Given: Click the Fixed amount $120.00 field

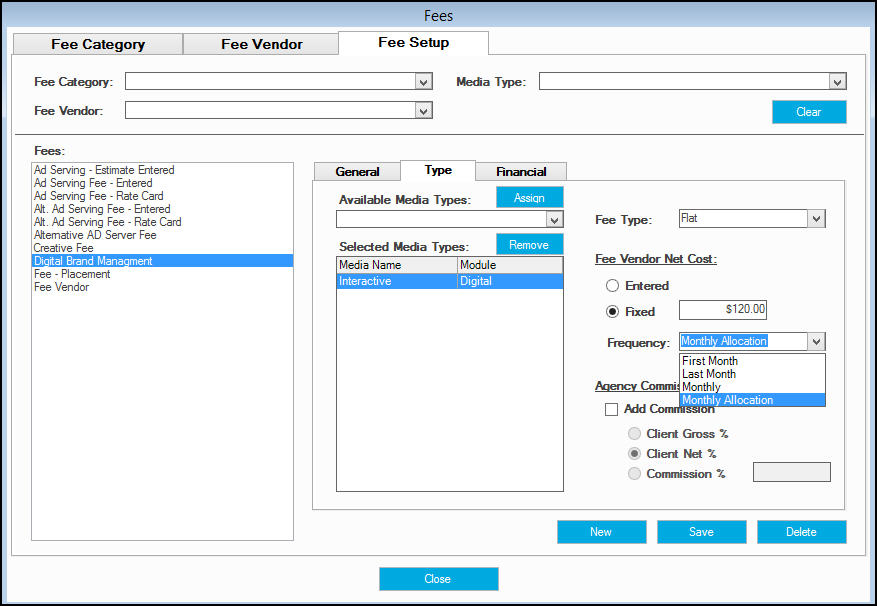Looking at the screenshot, I should (723, 309).
